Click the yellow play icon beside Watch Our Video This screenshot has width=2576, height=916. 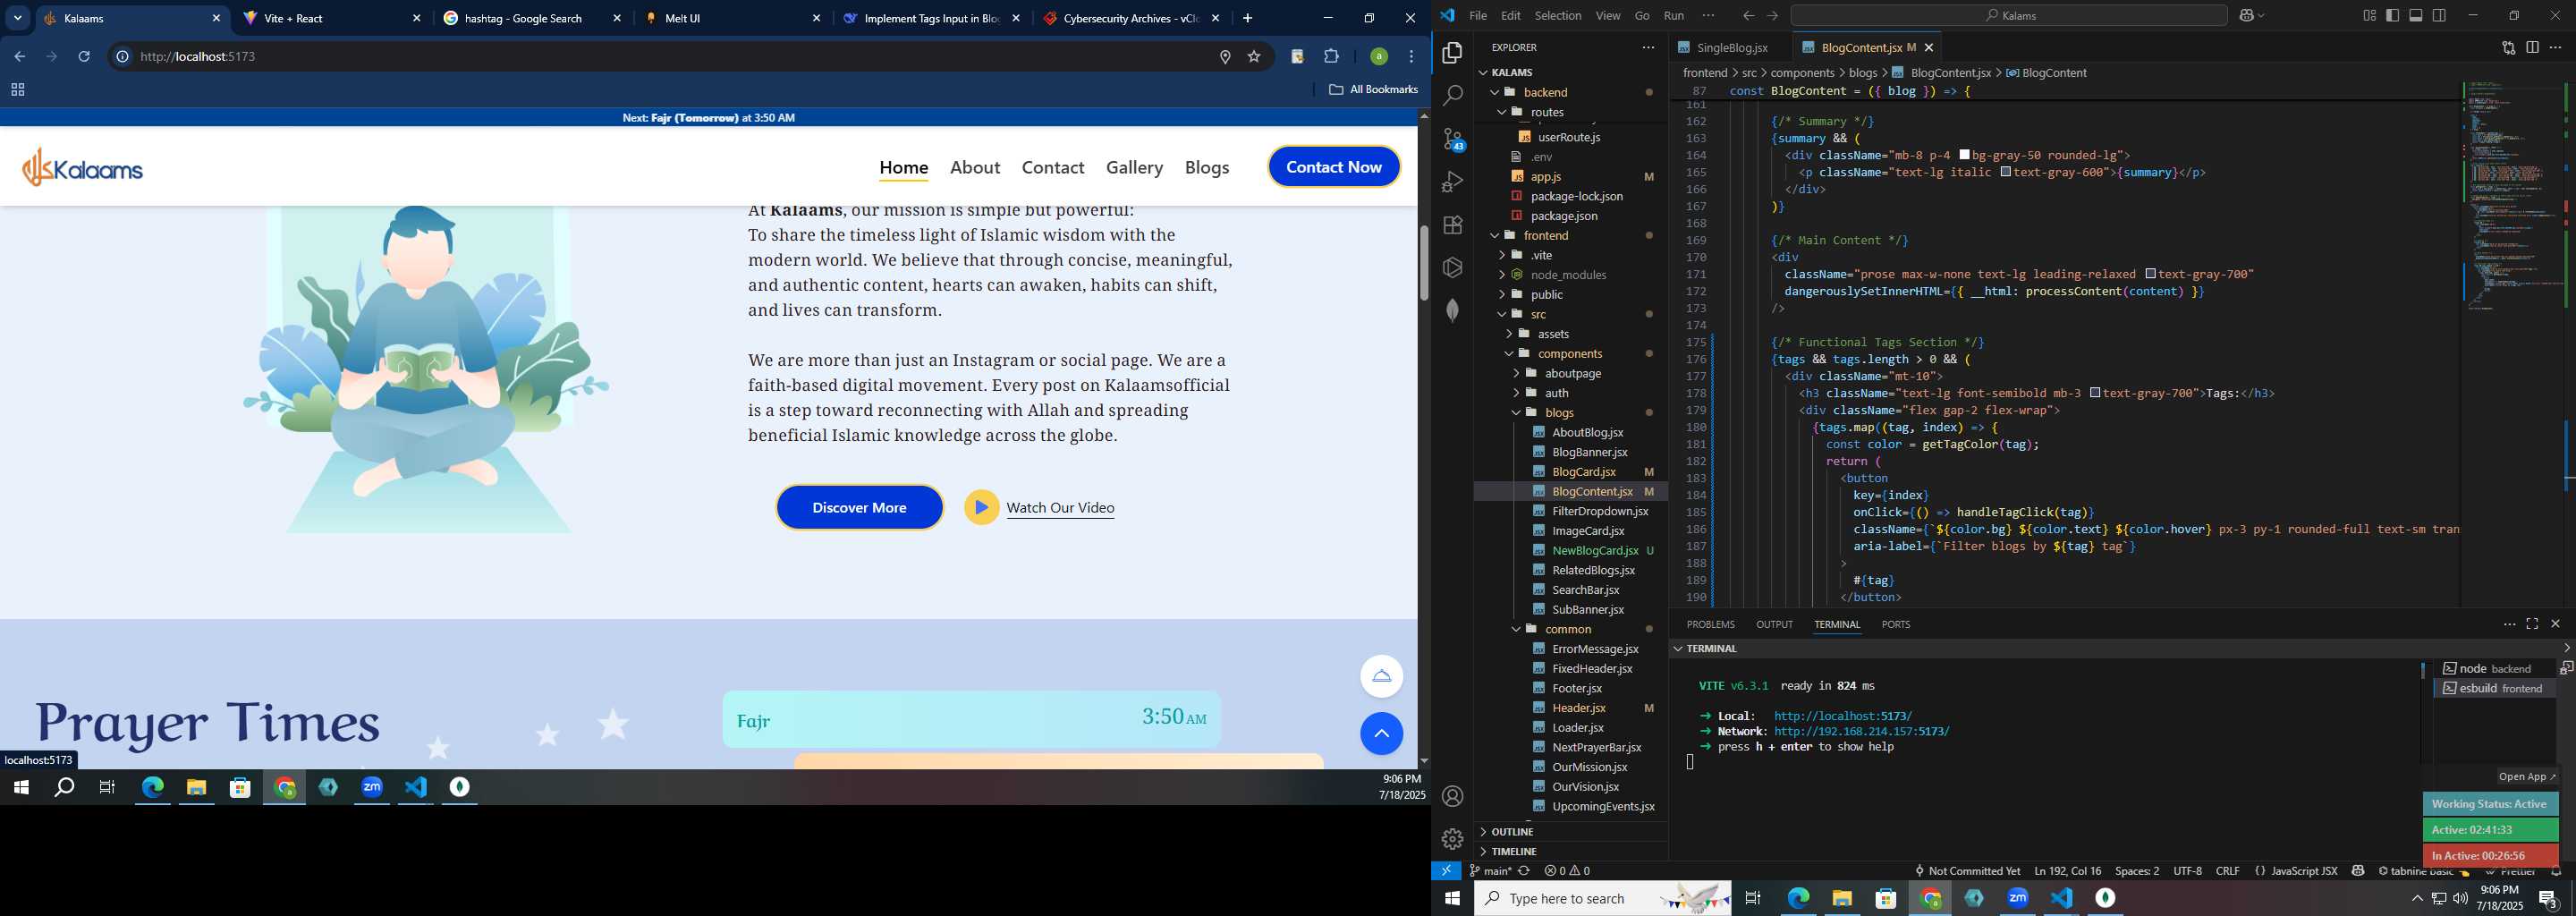[981, 508]
